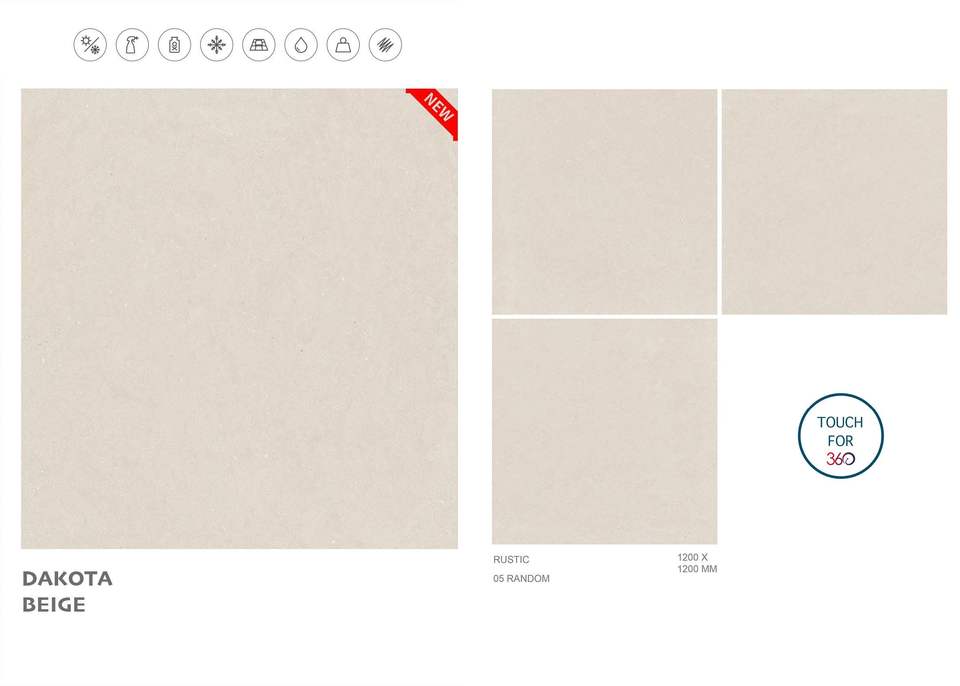Click the water drop absorption icon
960x686 pixels.
pos(301,45)
